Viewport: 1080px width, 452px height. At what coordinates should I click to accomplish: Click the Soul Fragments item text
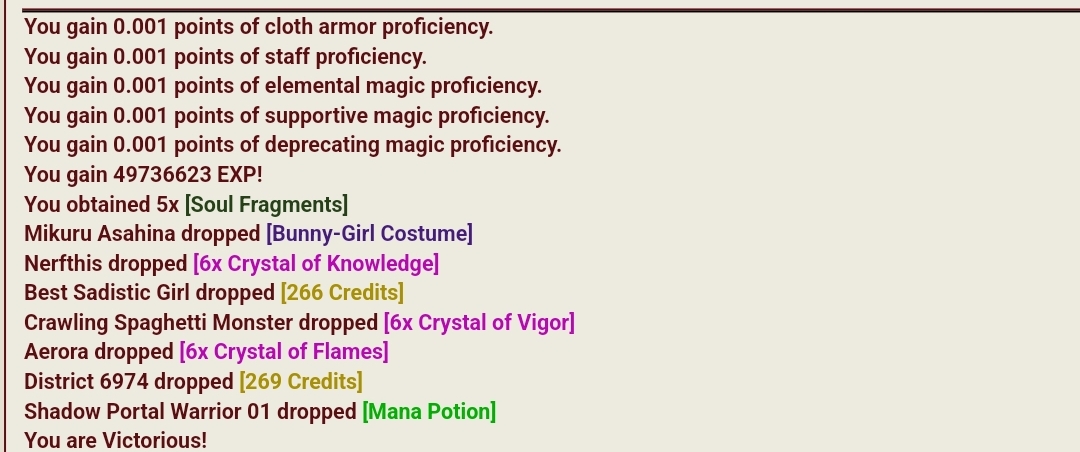click(266, 205)
